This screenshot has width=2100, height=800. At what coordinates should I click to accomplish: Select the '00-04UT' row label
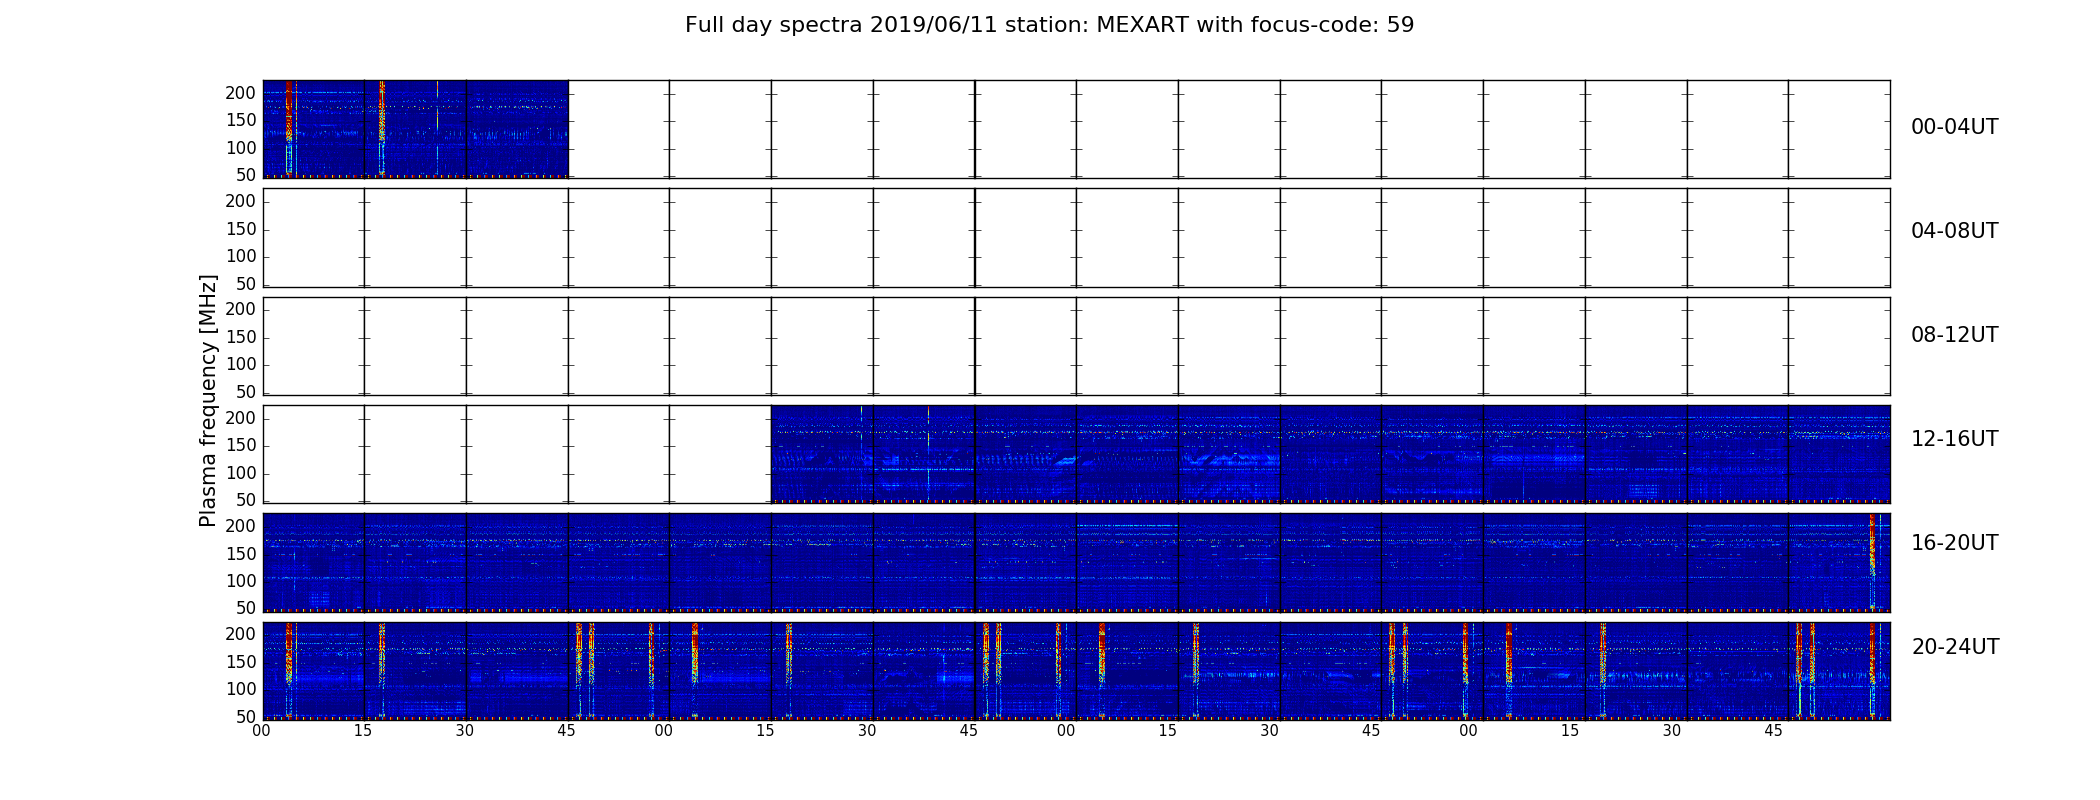click(1954, 127)
